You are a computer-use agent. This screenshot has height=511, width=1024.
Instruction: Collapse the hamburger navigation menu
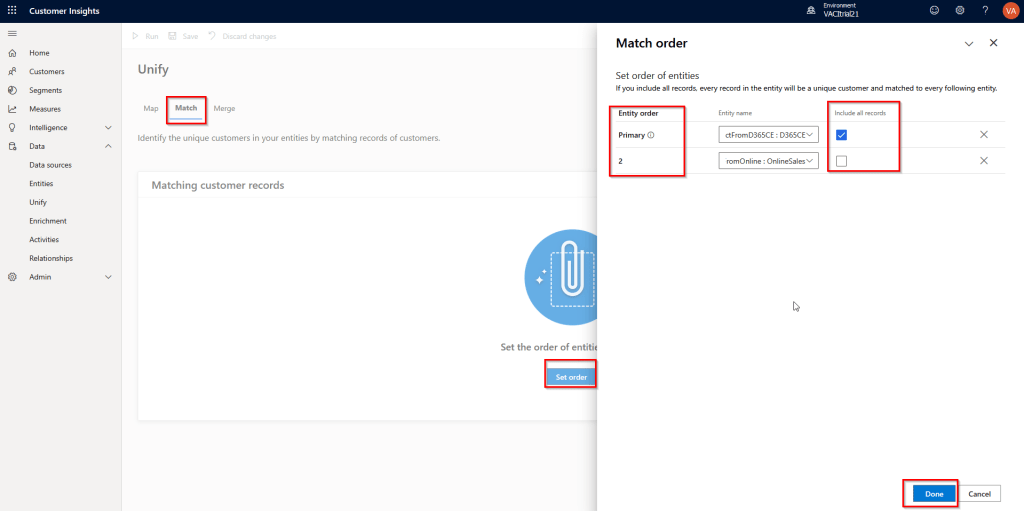12,34
